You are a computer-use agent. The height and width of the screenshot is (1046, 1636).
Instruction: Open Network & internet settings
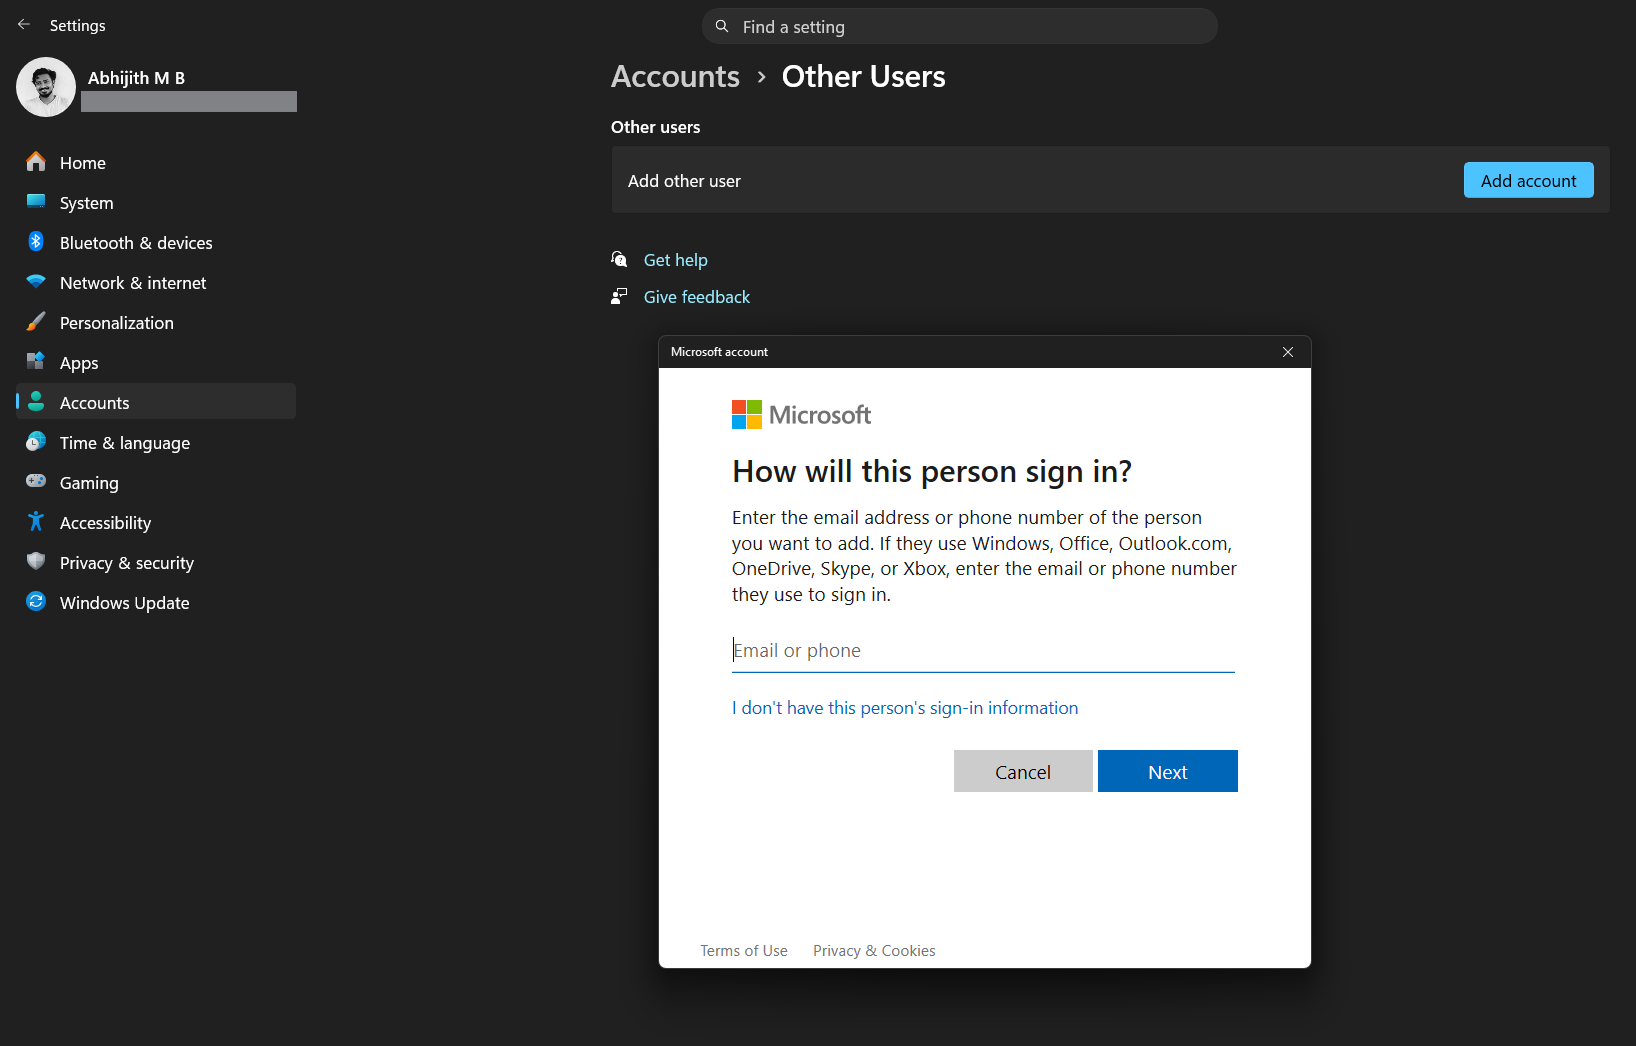[132, 282]
